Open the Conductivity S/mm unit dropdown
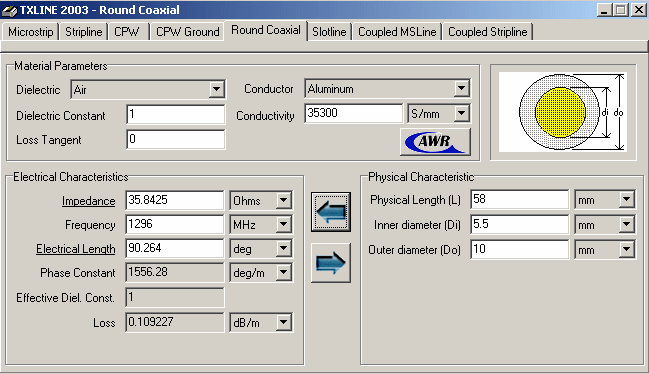 point(461,113)
